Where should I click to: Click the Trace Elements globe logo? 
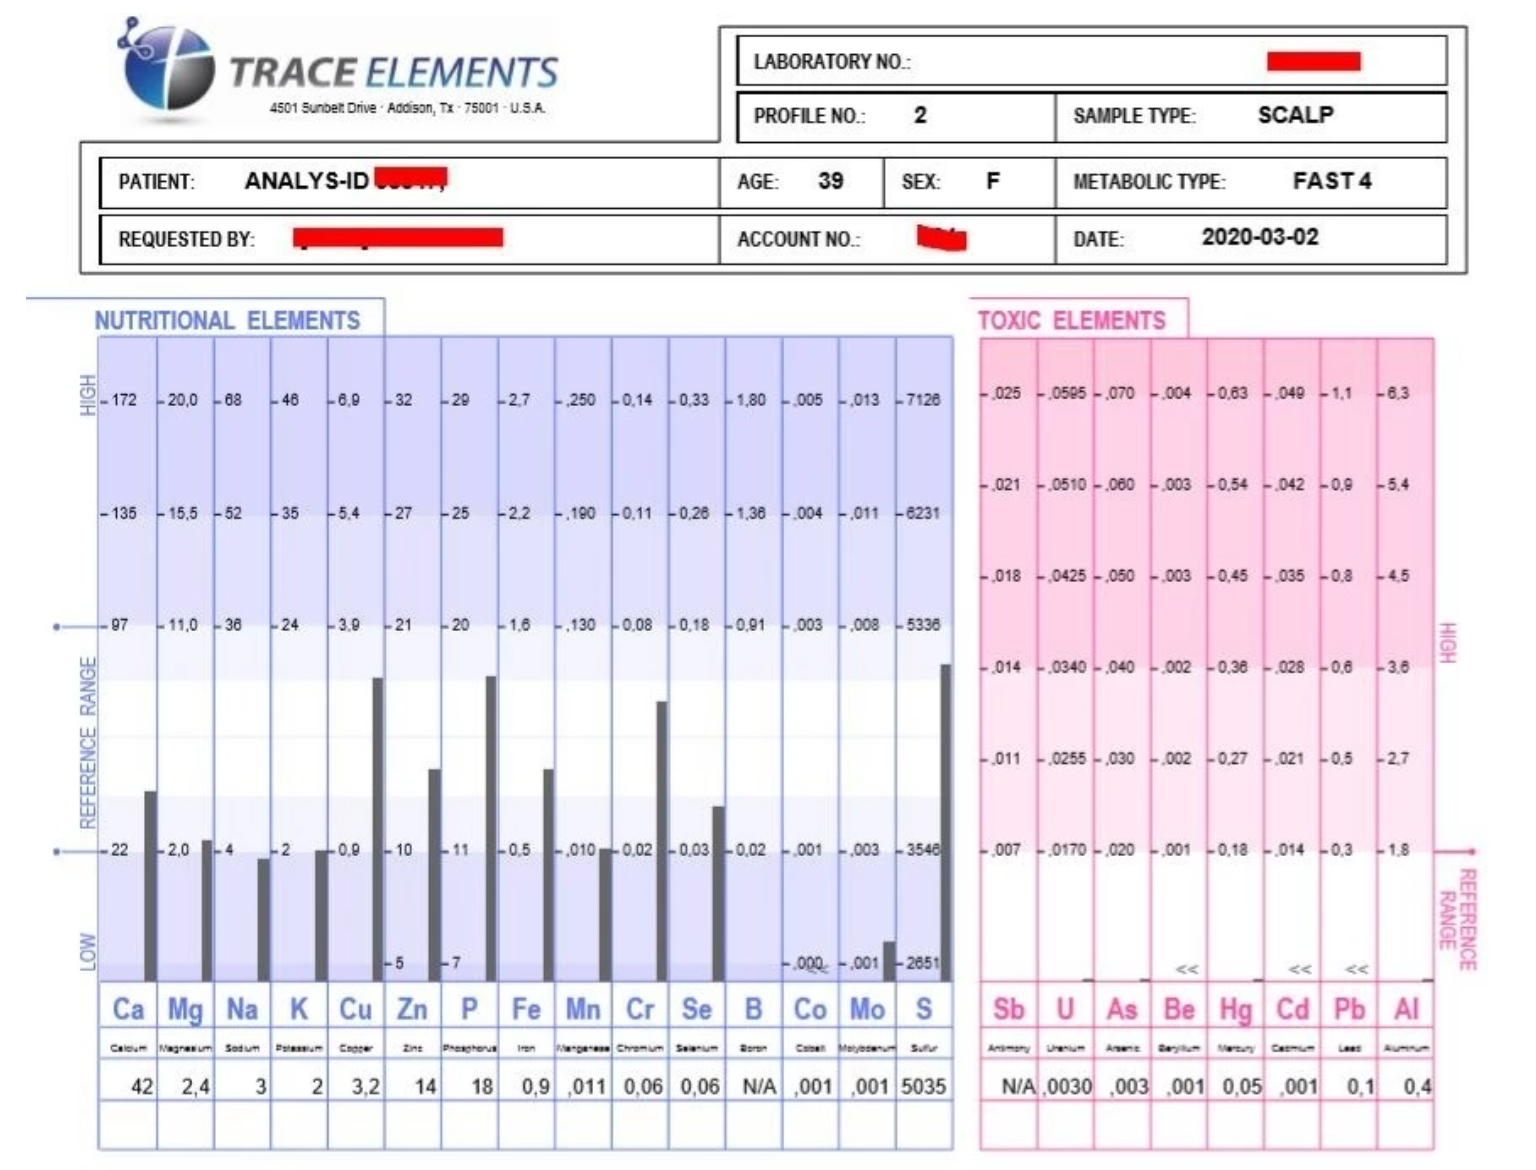pos(167,66)
